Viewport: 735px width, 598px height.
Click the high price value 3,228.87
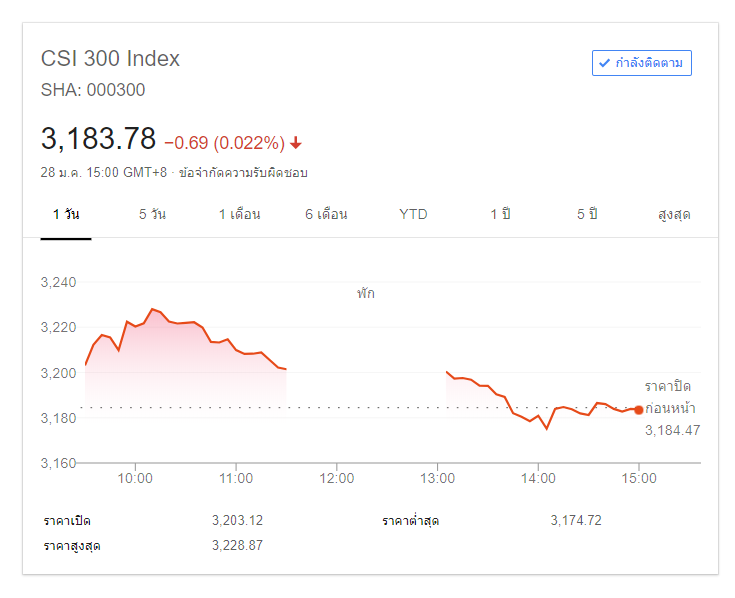click(237, 546)
